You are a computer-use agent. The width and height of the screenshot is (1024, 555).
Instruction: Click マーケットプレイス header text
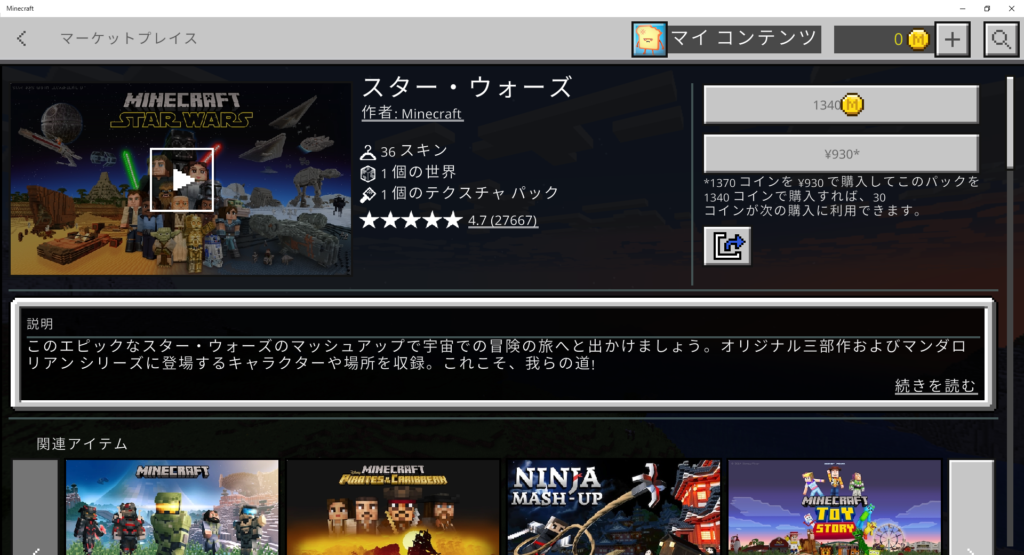[x=129, y=39]
